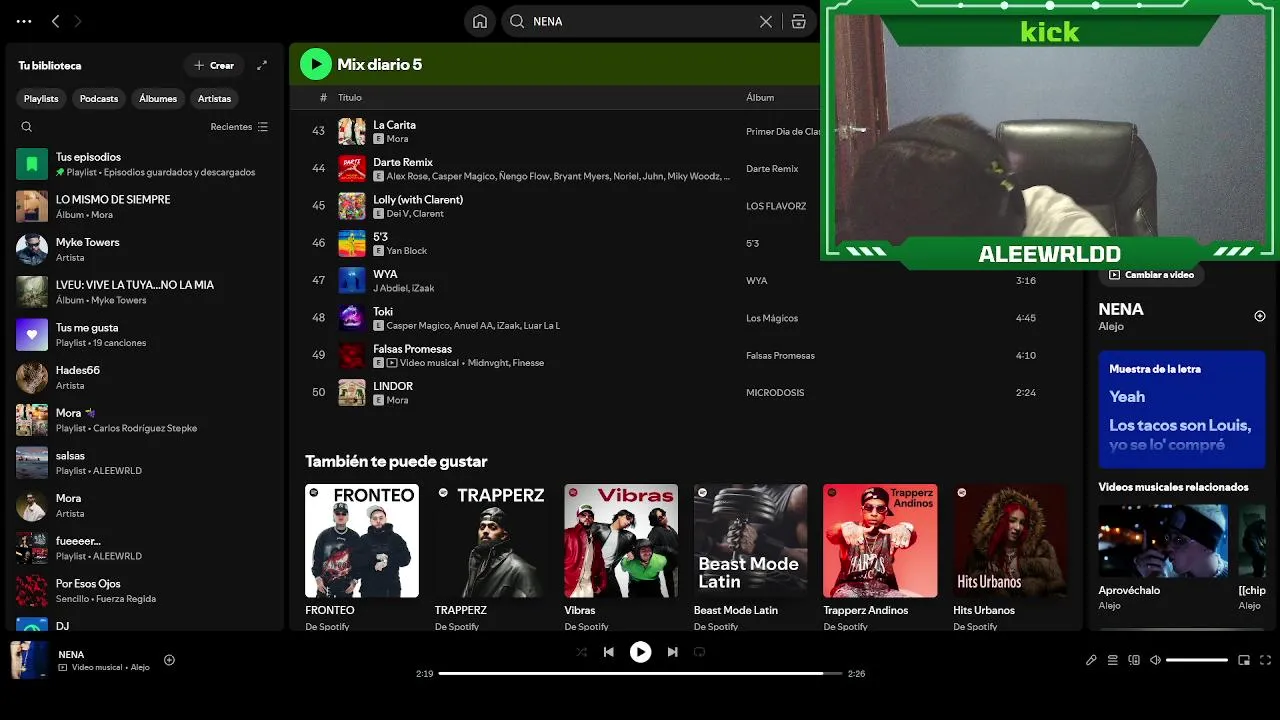Open the three-dot app menu
This screenshot has height=720, width=1280.
coord(24,21)
